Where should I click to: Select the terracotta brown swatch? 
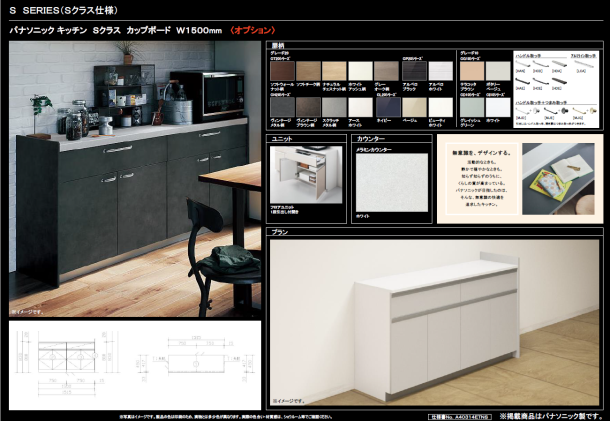tap(472, 71)
